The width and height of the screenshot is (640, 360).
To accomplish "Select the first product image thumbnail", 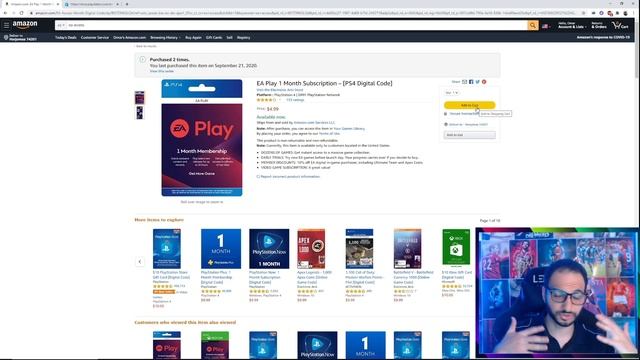I will click(140, 98).
